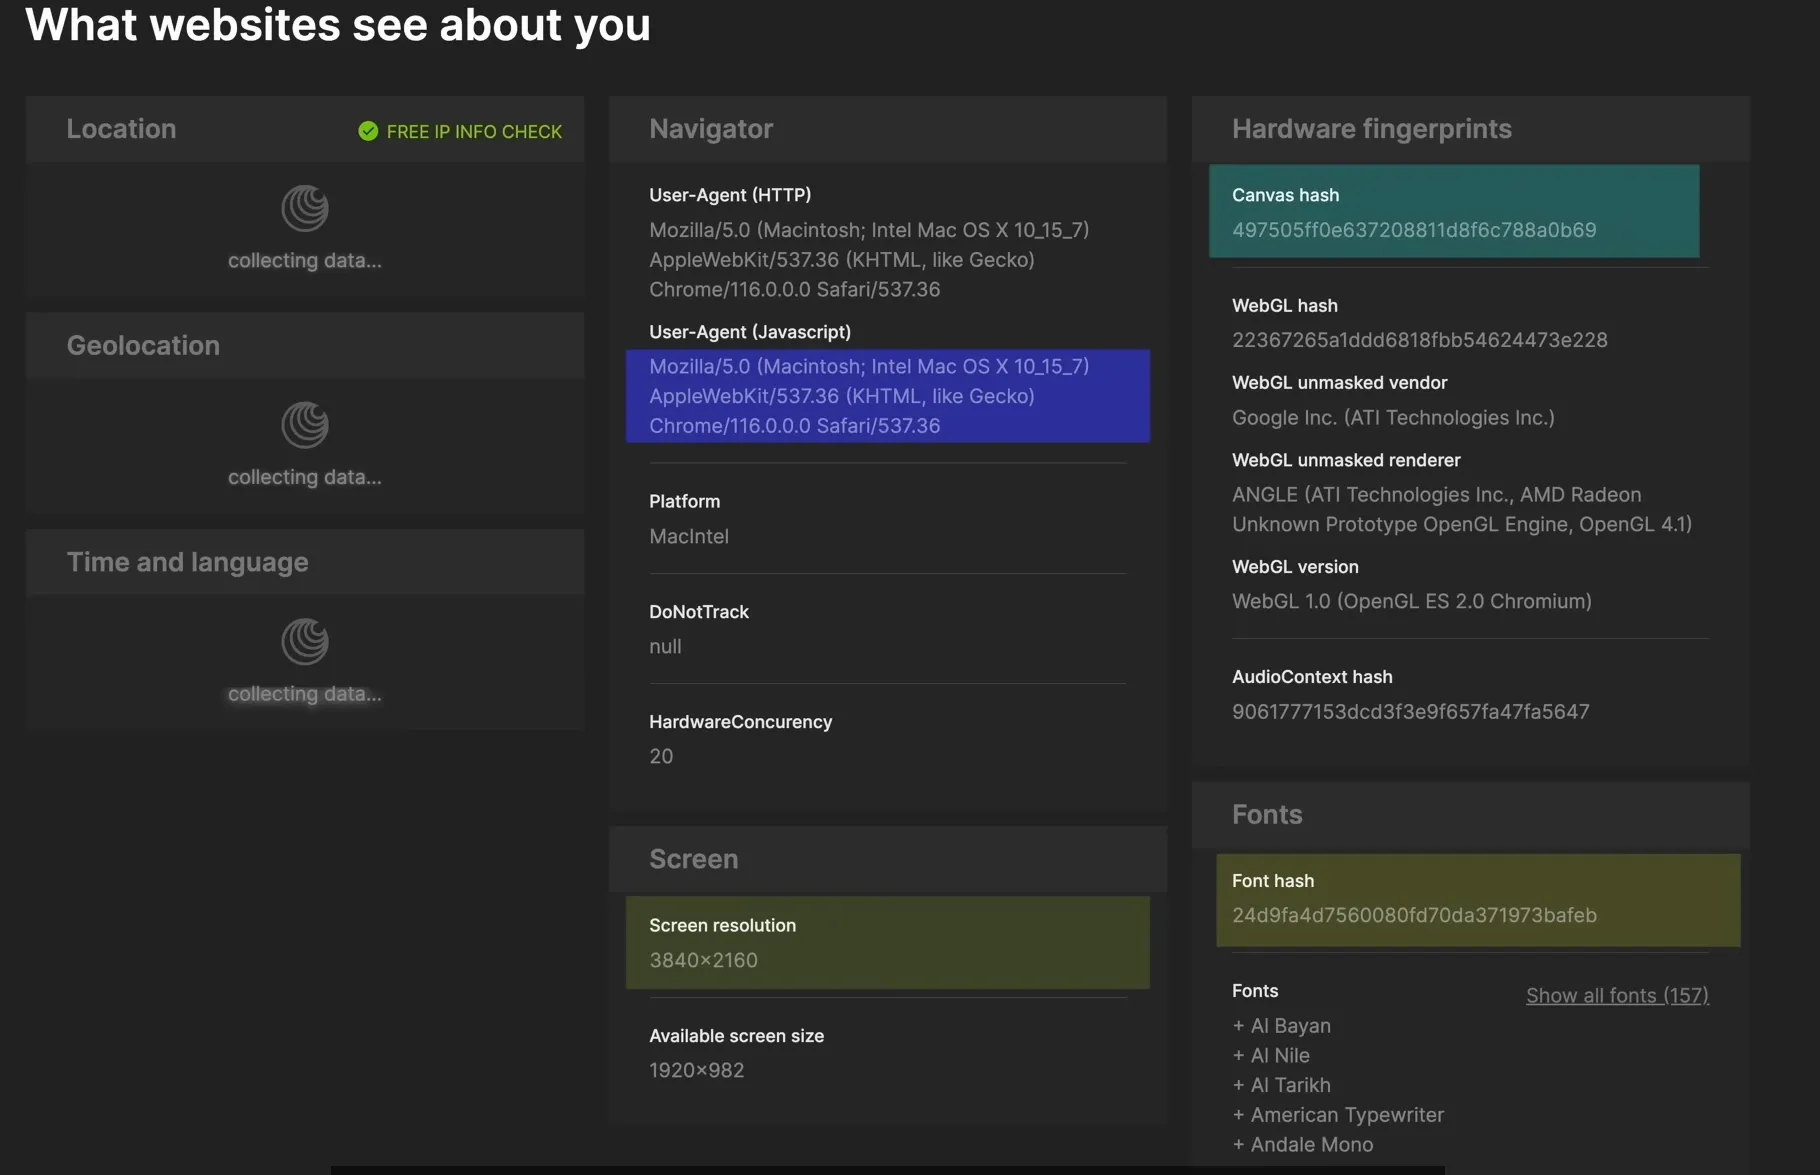Click the Andale Mono font entry
Screen dimensions: 1820x1175
(x=1311, y=1144)
